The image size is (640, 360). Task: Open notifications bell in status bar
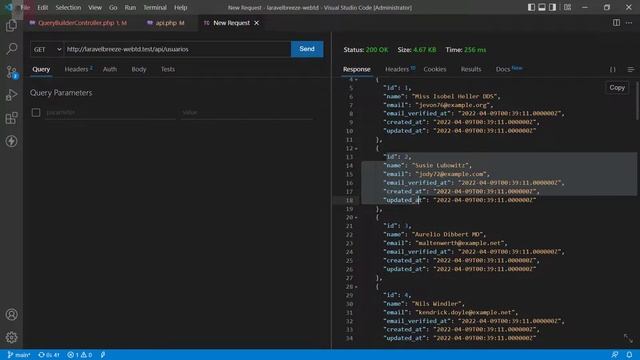click(x=629, y=355)
